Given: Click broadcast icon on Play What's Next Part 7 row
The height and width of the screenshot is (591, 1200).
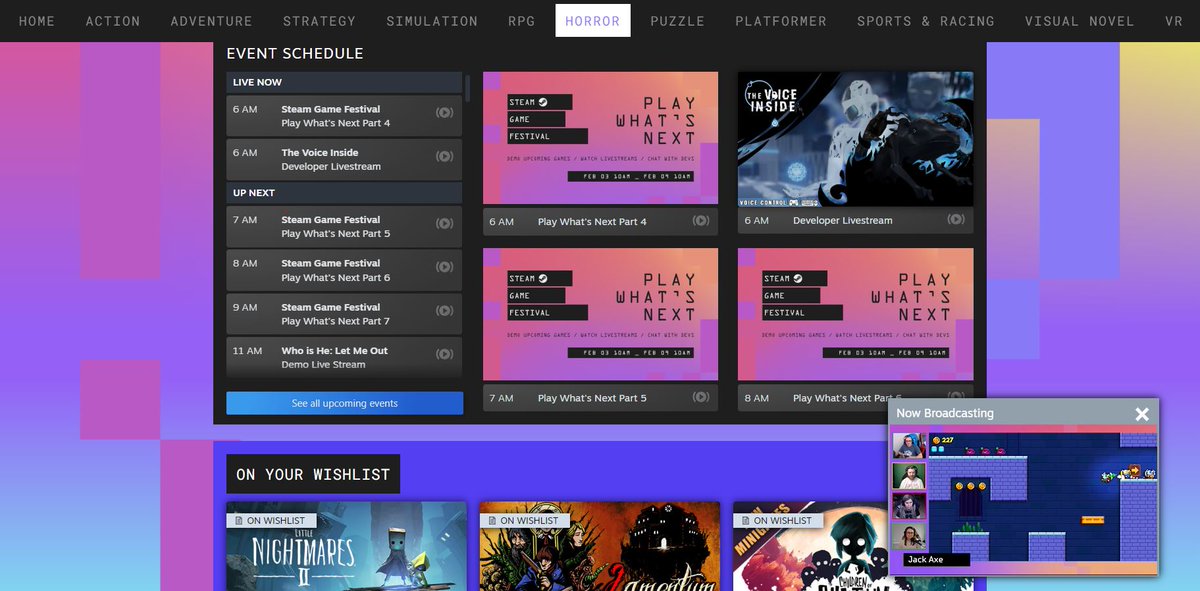Looking at the screenshot, I should pos(445,311).
